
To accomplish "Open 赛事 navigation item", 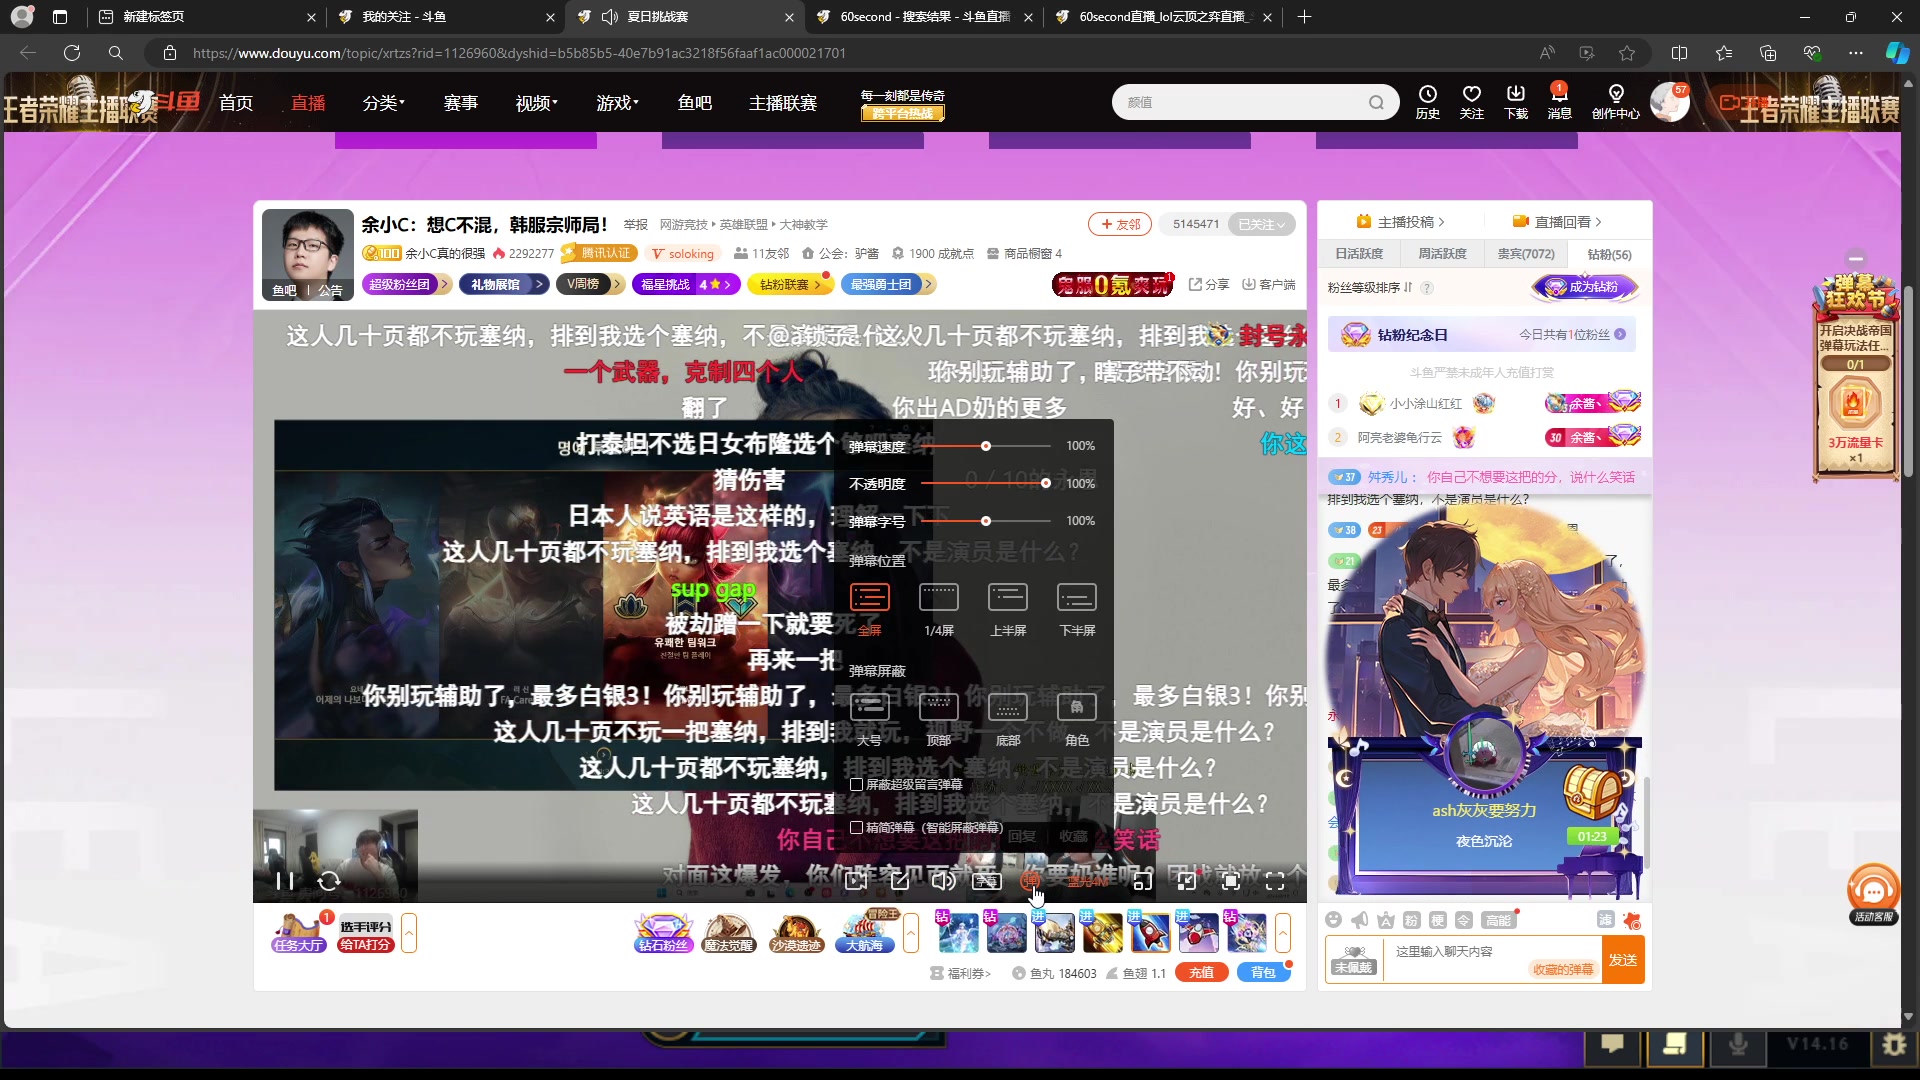I will pos(461,103).
